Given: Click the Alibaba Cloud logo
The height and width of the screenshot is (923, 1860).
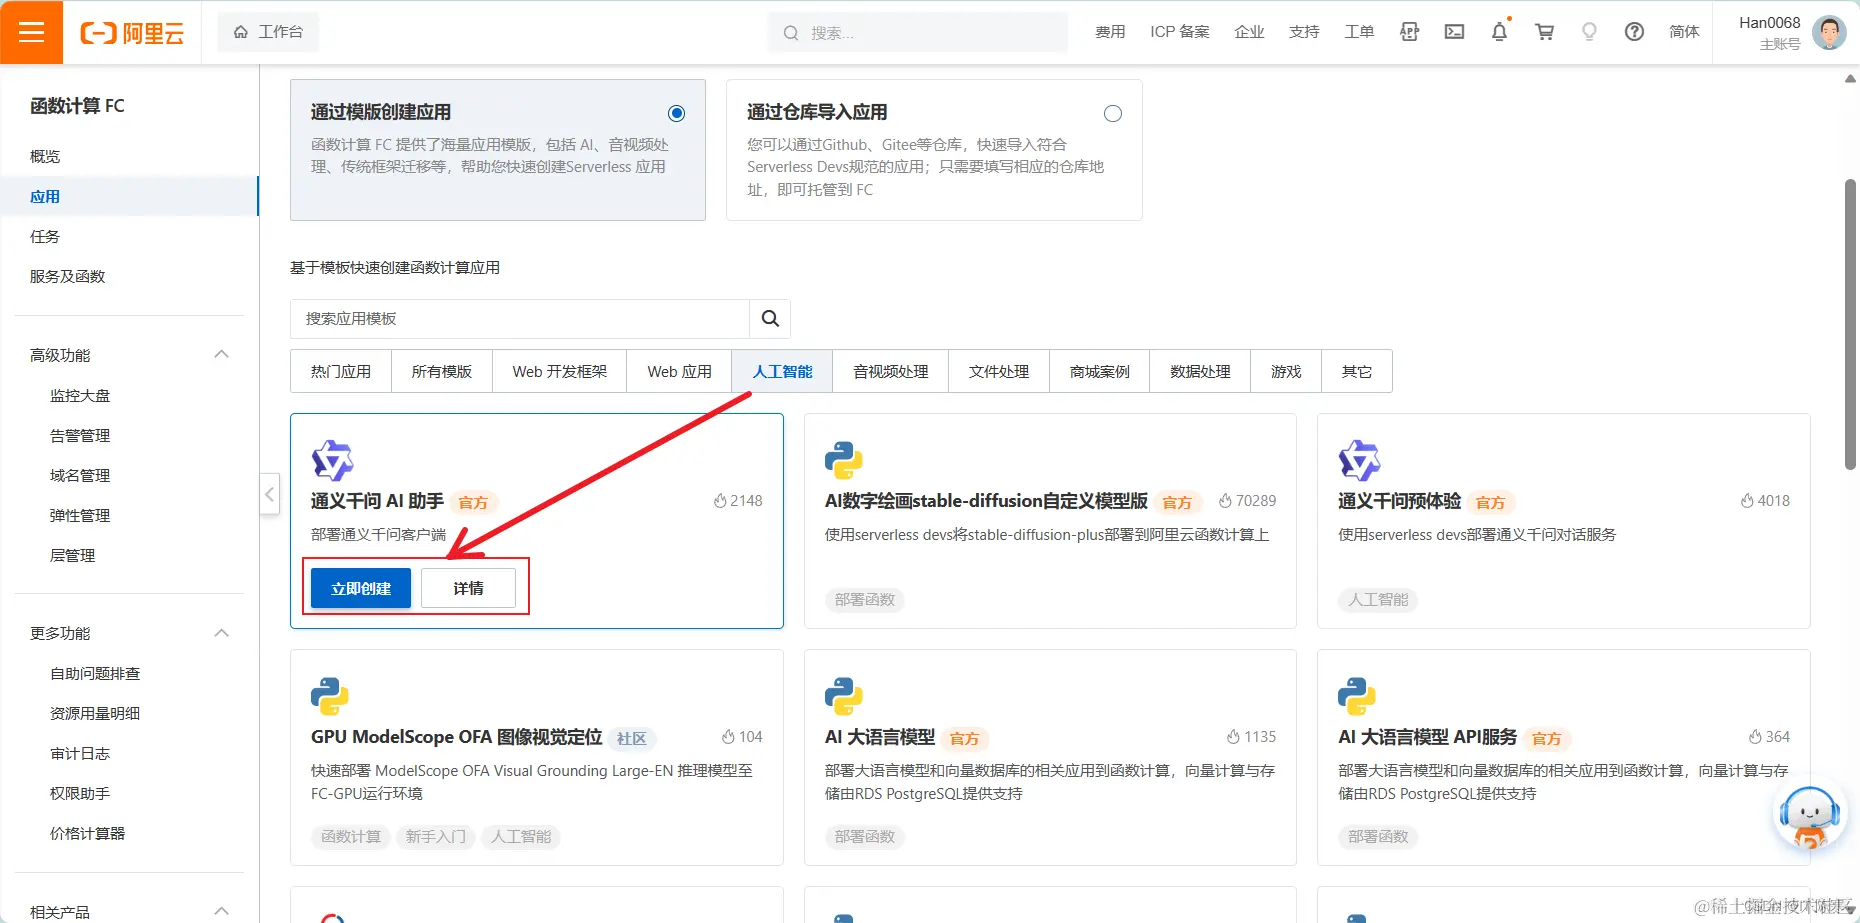Looking at the screenshot, I should [x=131, y=32].
